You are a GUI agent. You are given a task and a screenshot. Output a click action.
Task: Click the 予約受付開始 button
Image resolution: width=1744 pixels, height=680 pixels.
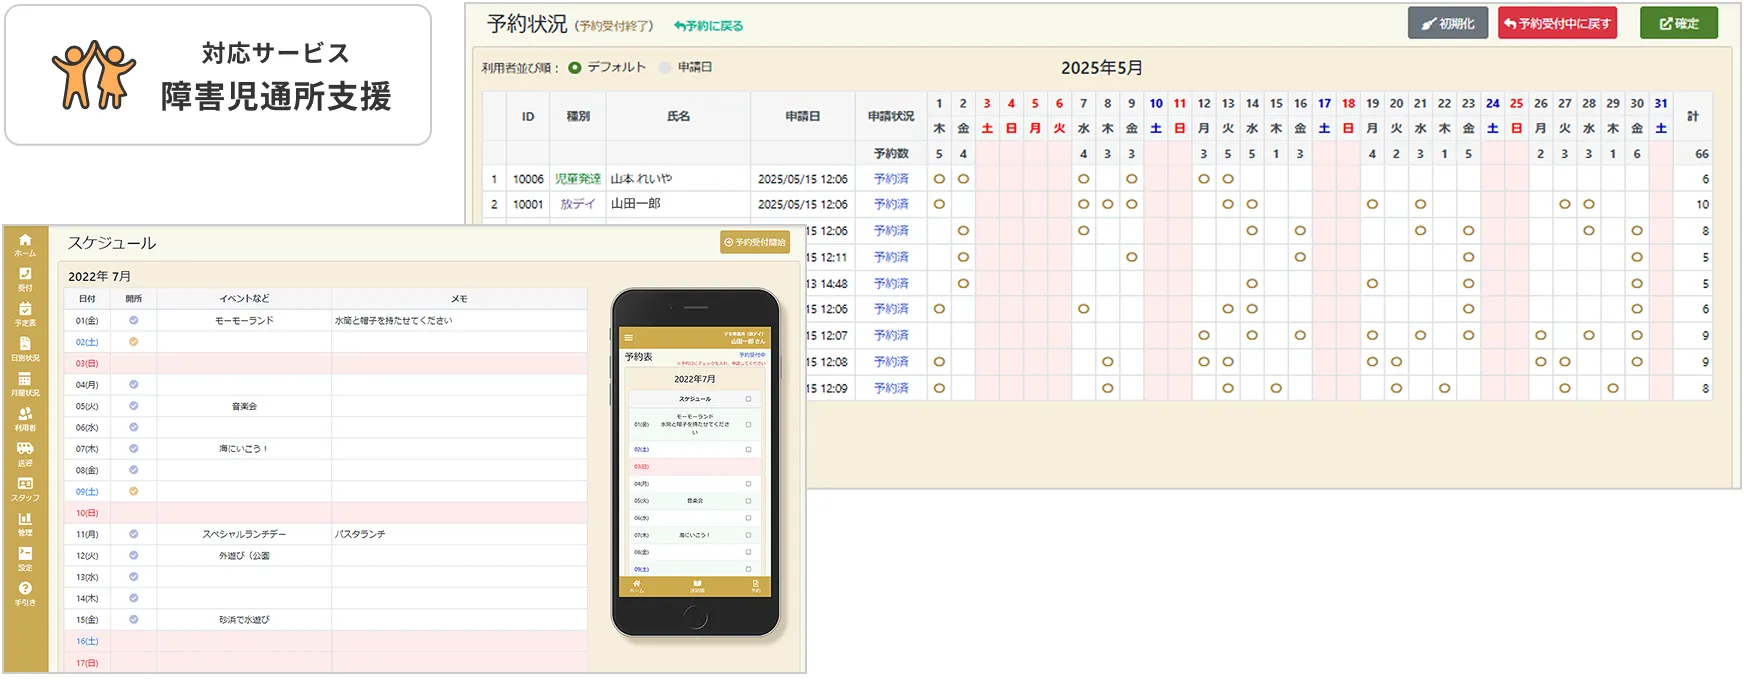click(x=755, y=242)
